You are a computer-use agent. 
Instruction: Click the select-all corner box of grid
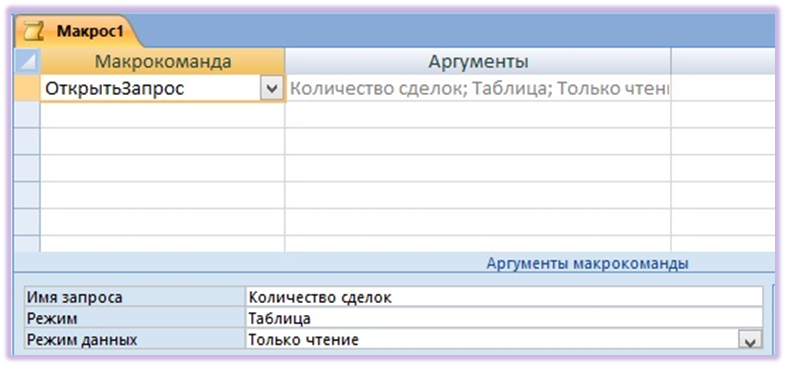pos(28,62)
